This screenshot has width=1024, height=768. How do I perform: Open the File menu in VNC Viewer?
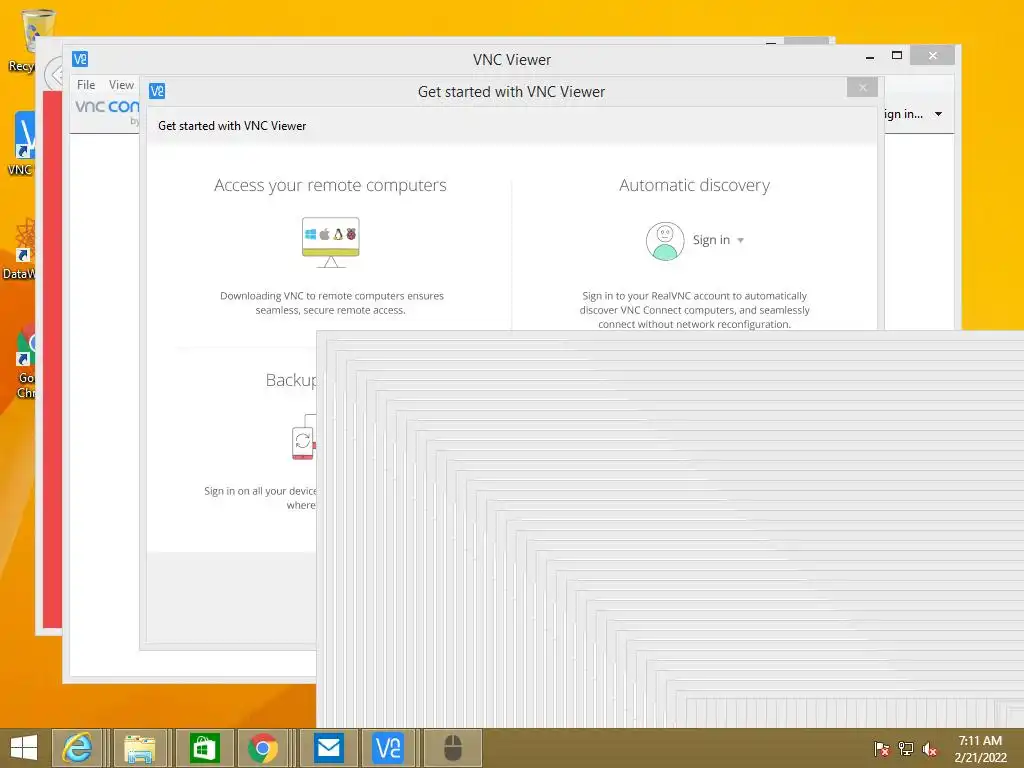click(x=86, y=85)
